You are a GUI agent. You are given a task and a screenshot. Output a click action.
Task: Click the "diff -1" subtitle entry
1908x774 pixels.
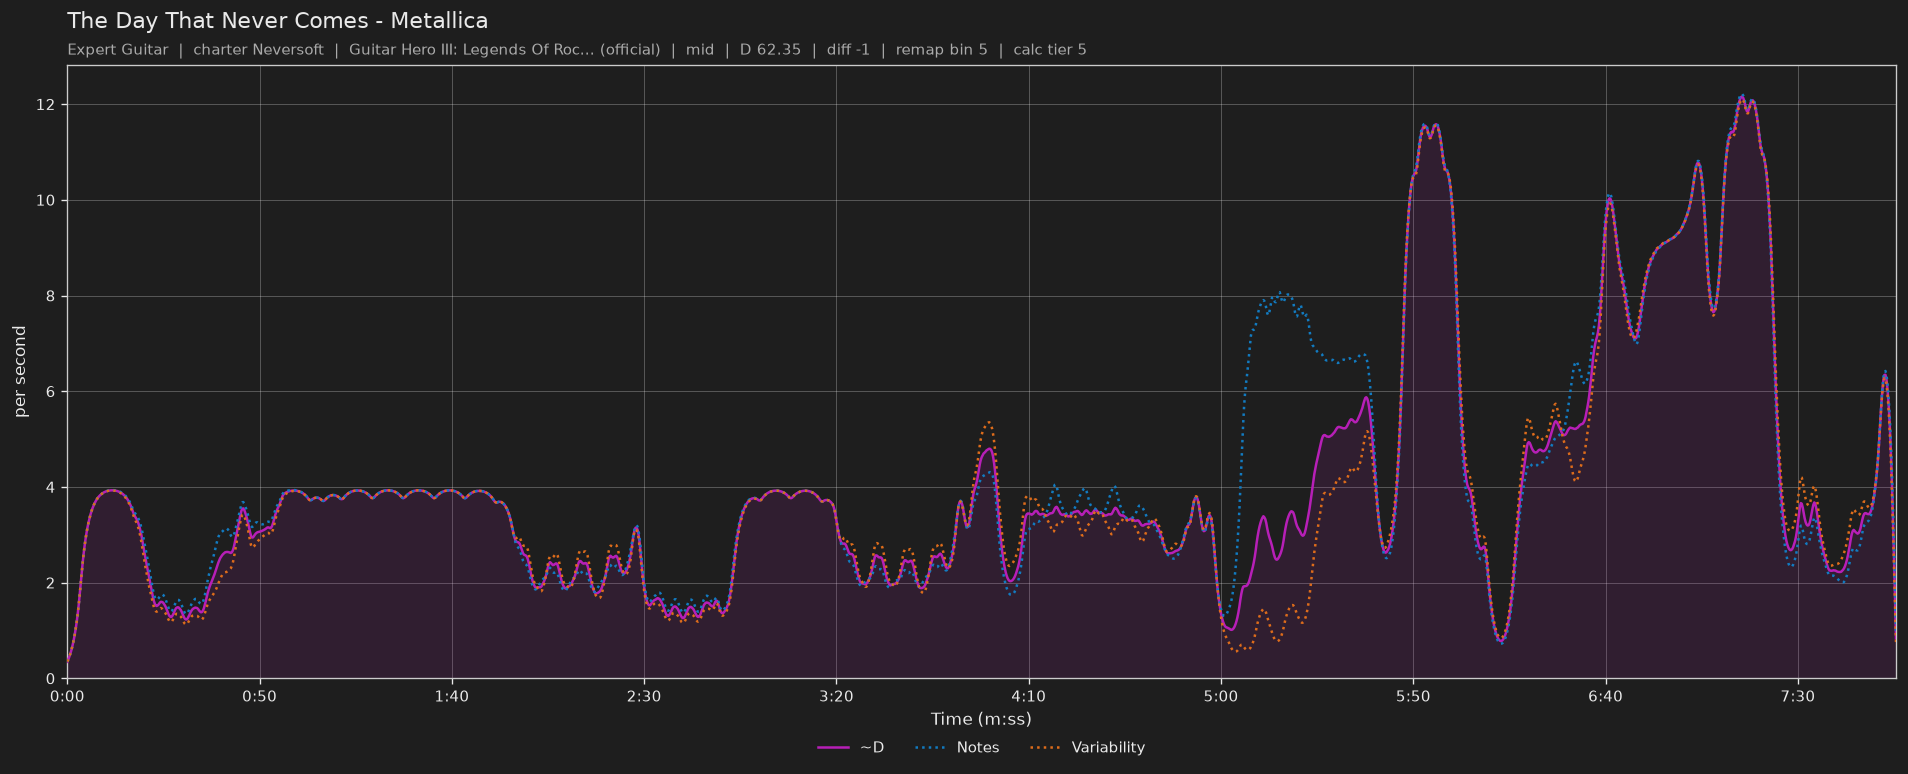pyautogui.click(x=848, y=50)
